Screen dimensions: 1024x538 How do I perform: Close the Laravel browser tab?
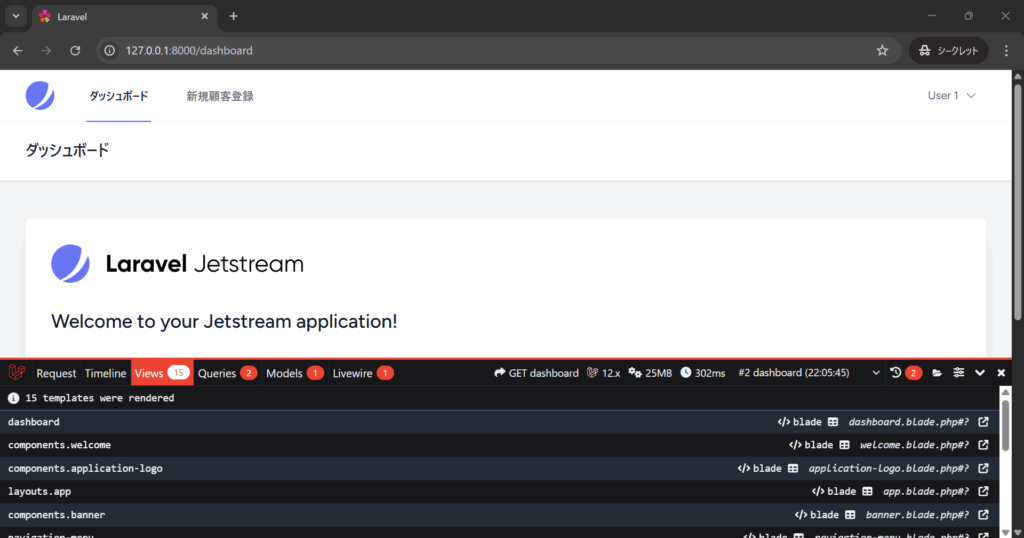[x=204, y=16]
